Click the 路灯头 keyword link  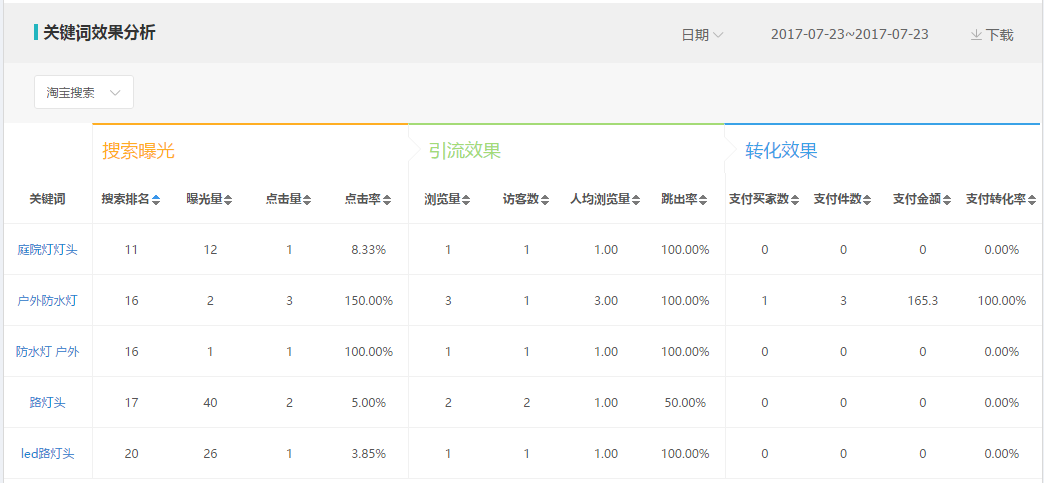[47, 403]
